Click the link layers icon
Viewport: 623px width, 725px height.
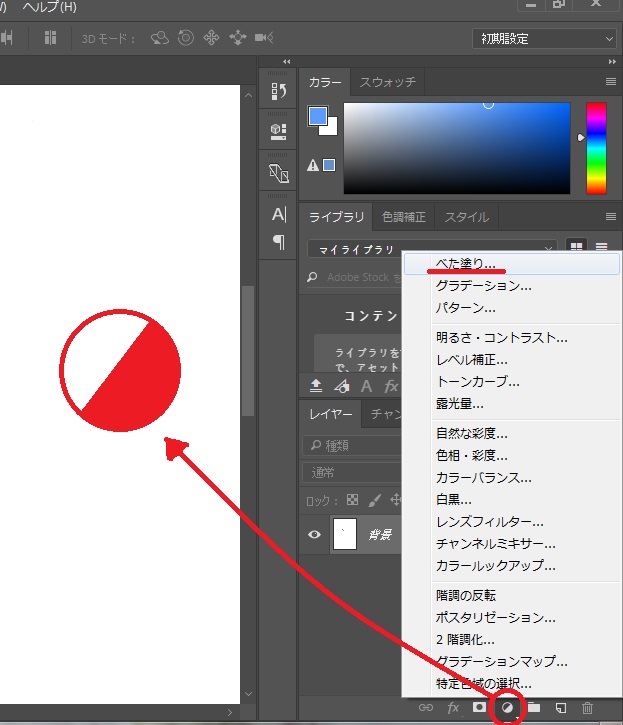pos(426,707)
